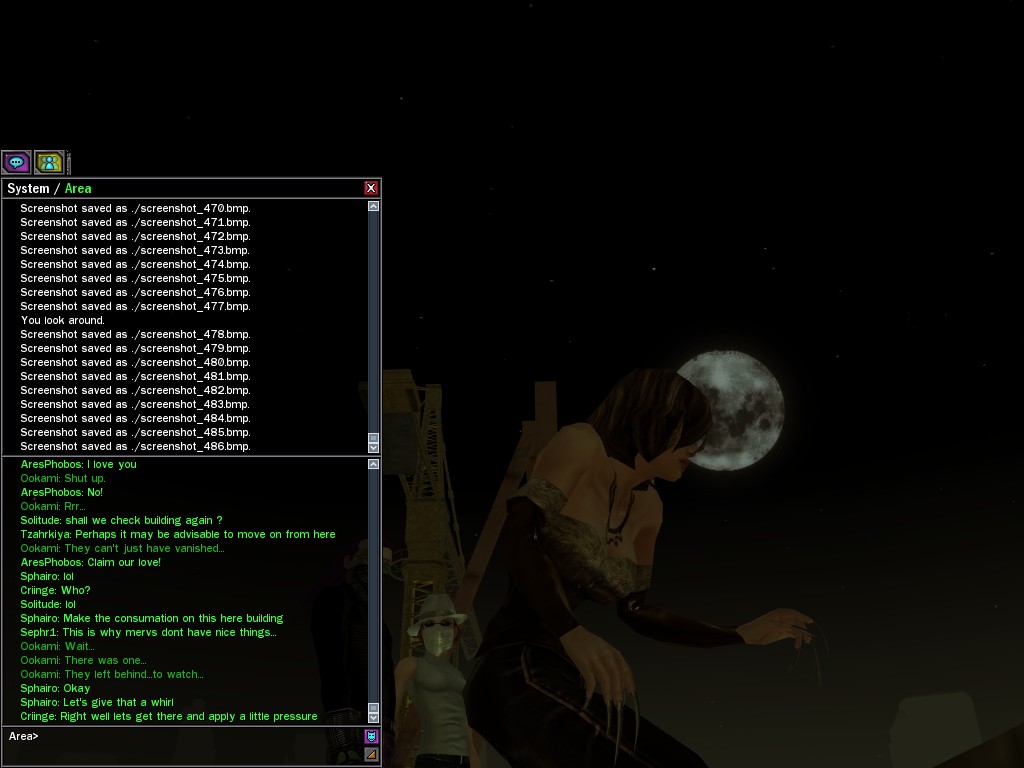This screenshot has height=768, width=1024.
Task: Switch to the System tab
Action: point(28,189)
